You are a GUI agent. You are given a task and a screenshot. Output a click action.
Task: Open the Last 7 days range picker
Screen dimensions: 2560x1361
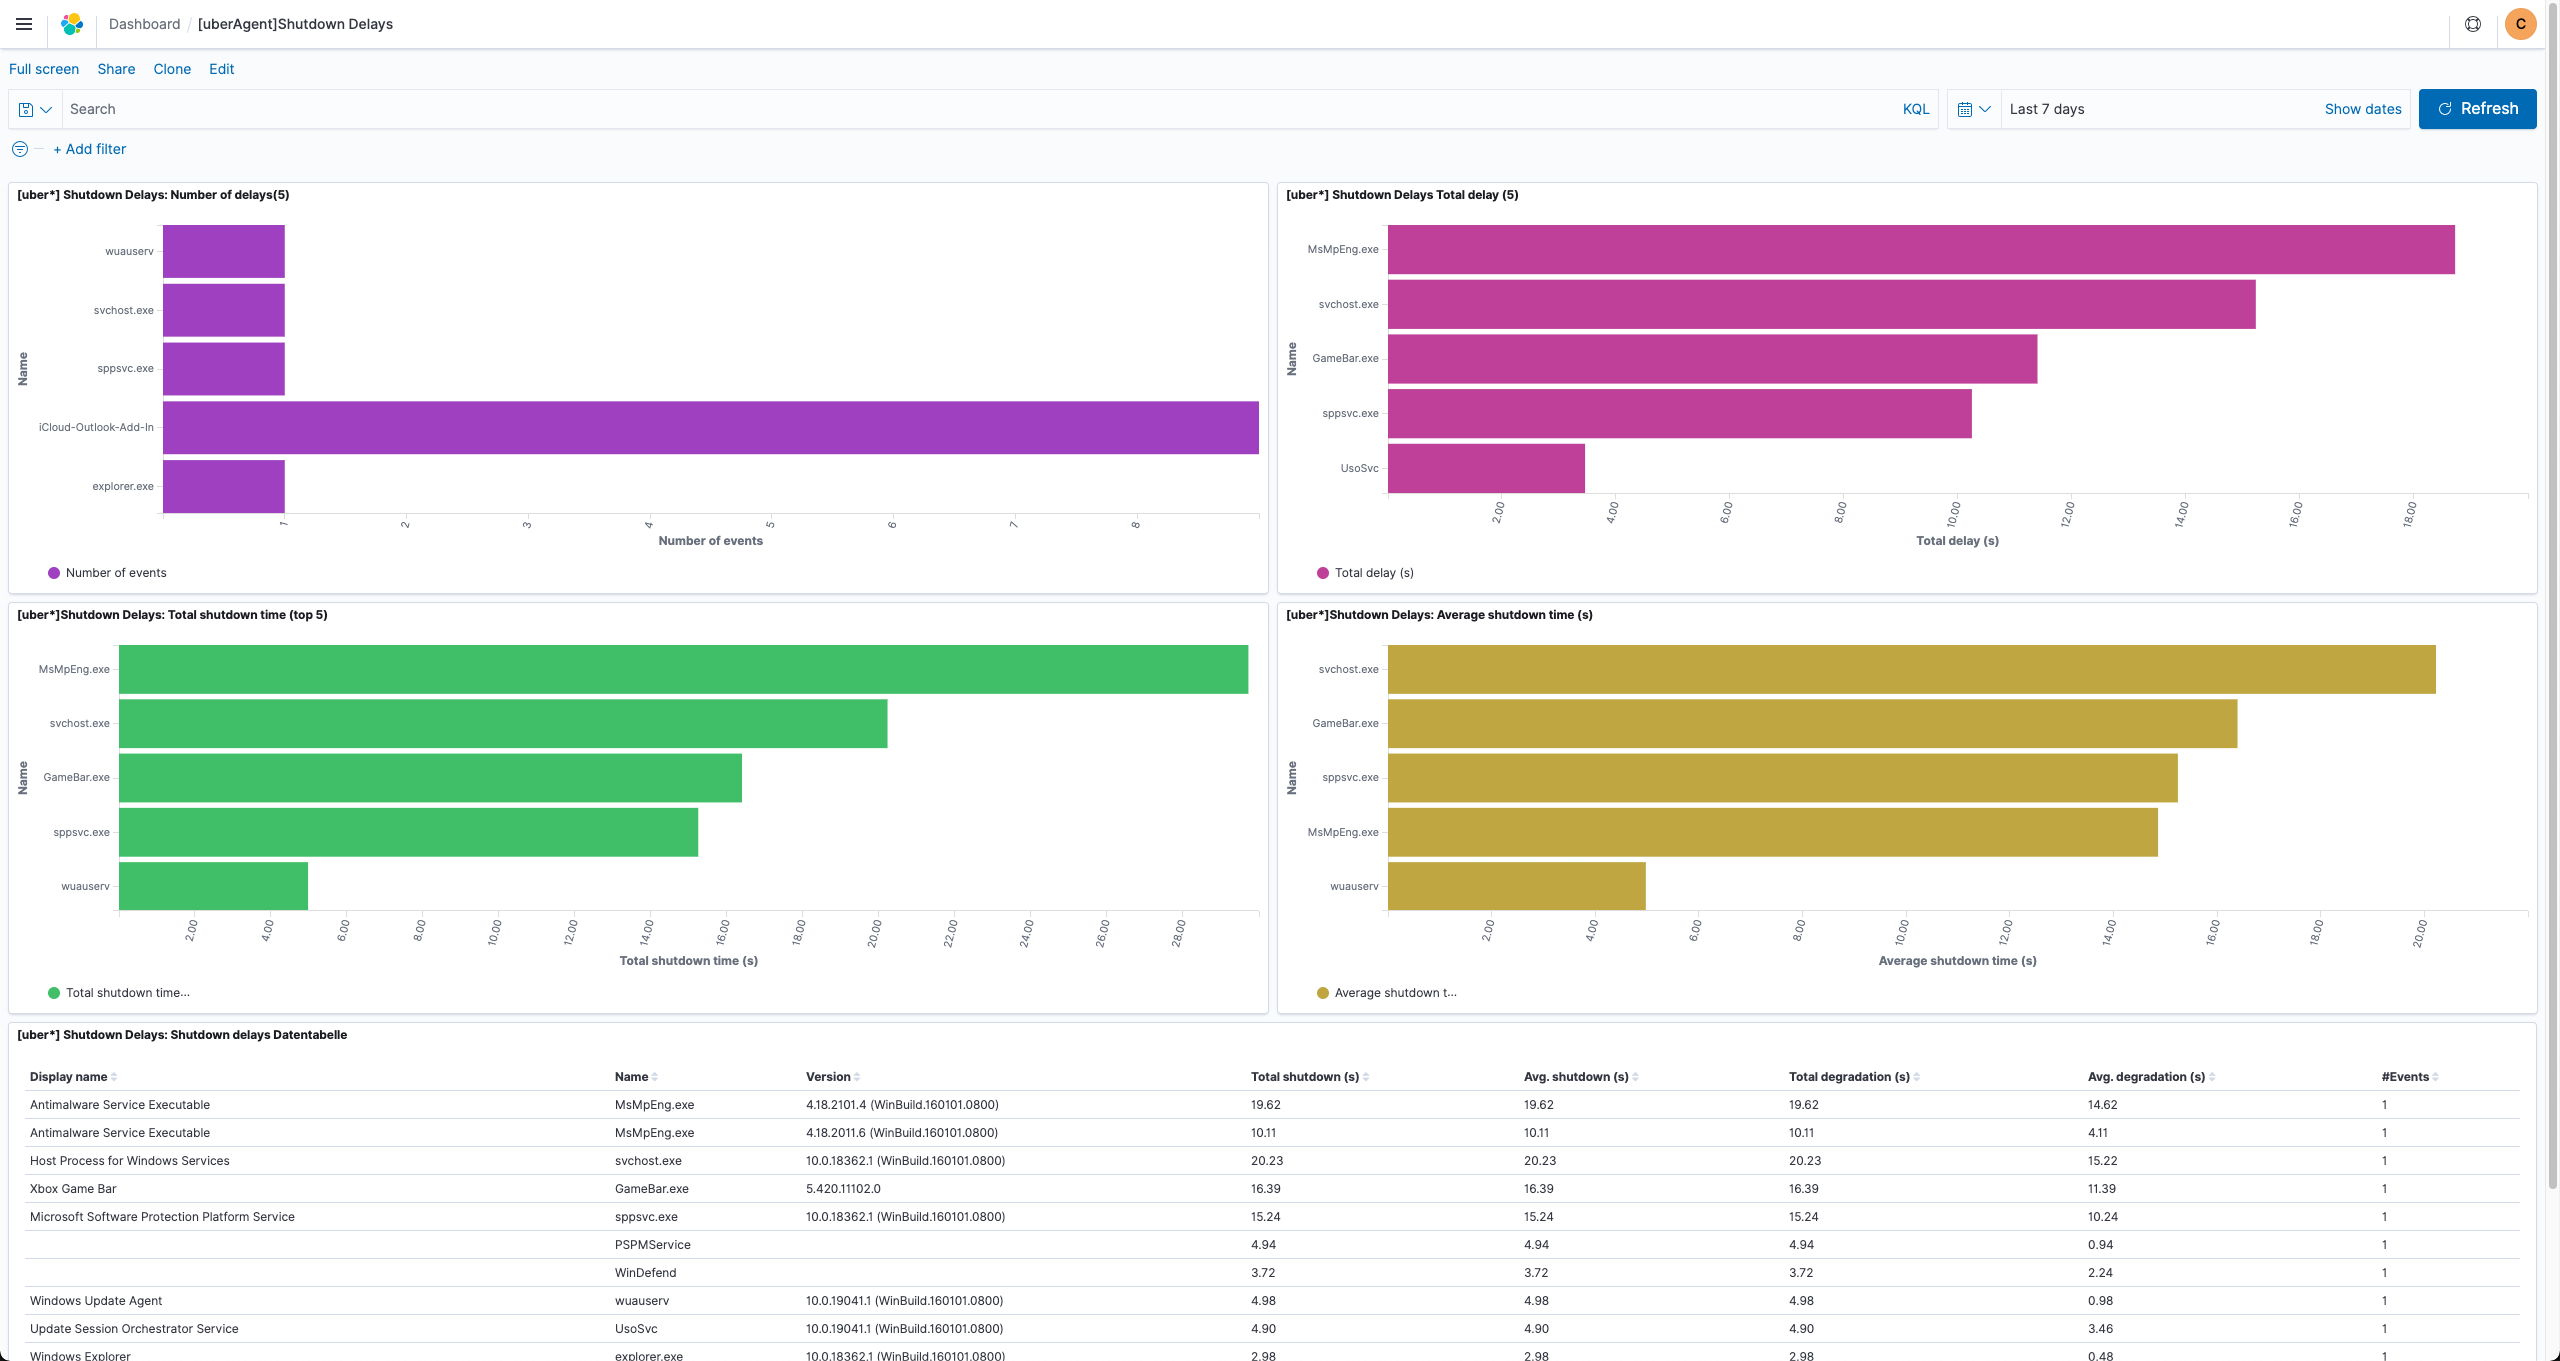(2047, 109)
